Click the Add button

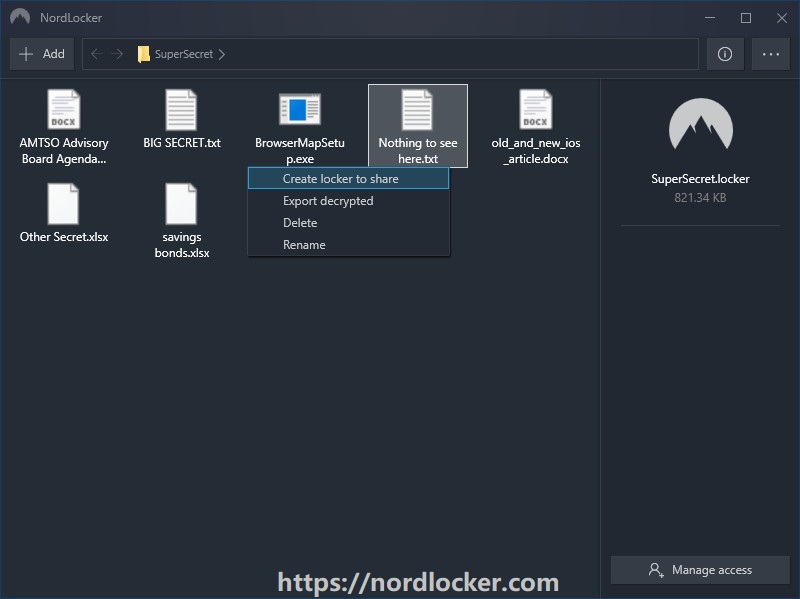[42, 54]
